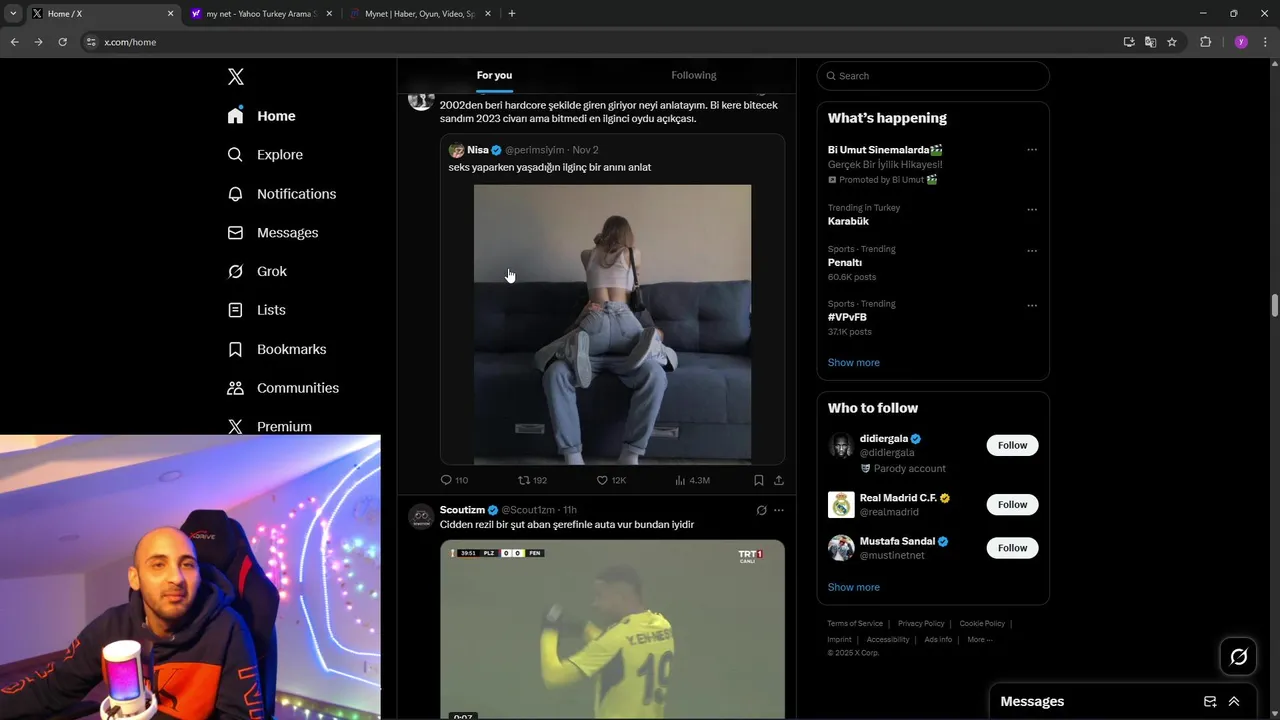This screenshot has width=1280, height=720.
Task: Open more options for Bi Umut trend
Action: [1032, 150]
